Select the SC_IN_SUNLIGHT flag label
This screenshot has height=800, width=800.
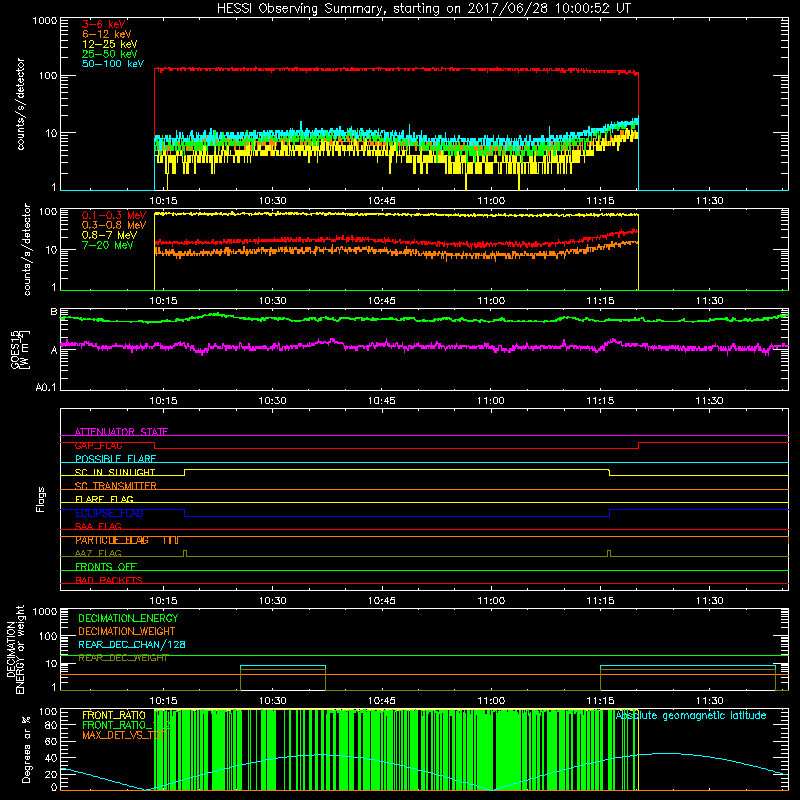click(115, 472)
